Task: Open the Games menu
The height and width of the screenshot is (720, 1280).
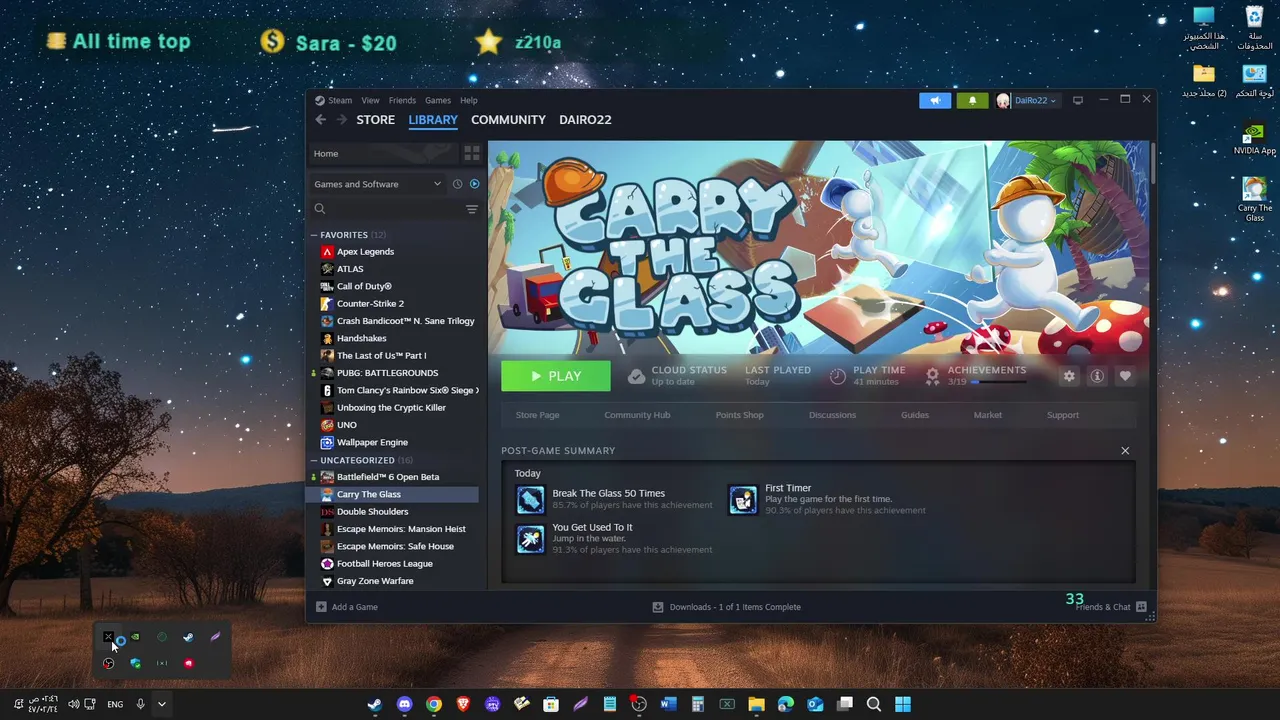Action: 438,100
